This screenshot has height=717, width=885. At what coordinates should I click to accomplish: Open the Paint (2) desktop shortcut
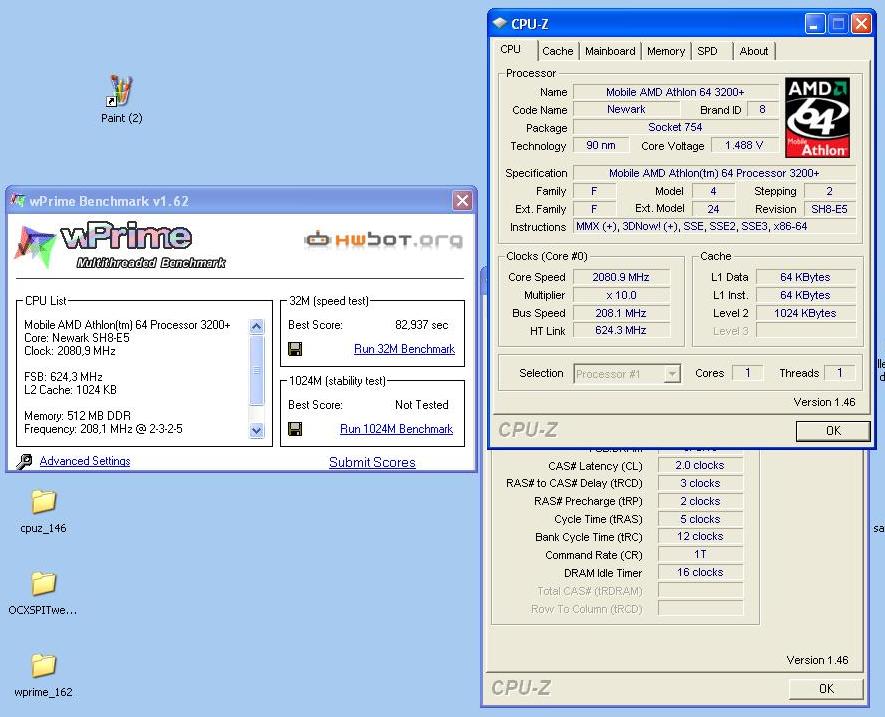point(121,99)
